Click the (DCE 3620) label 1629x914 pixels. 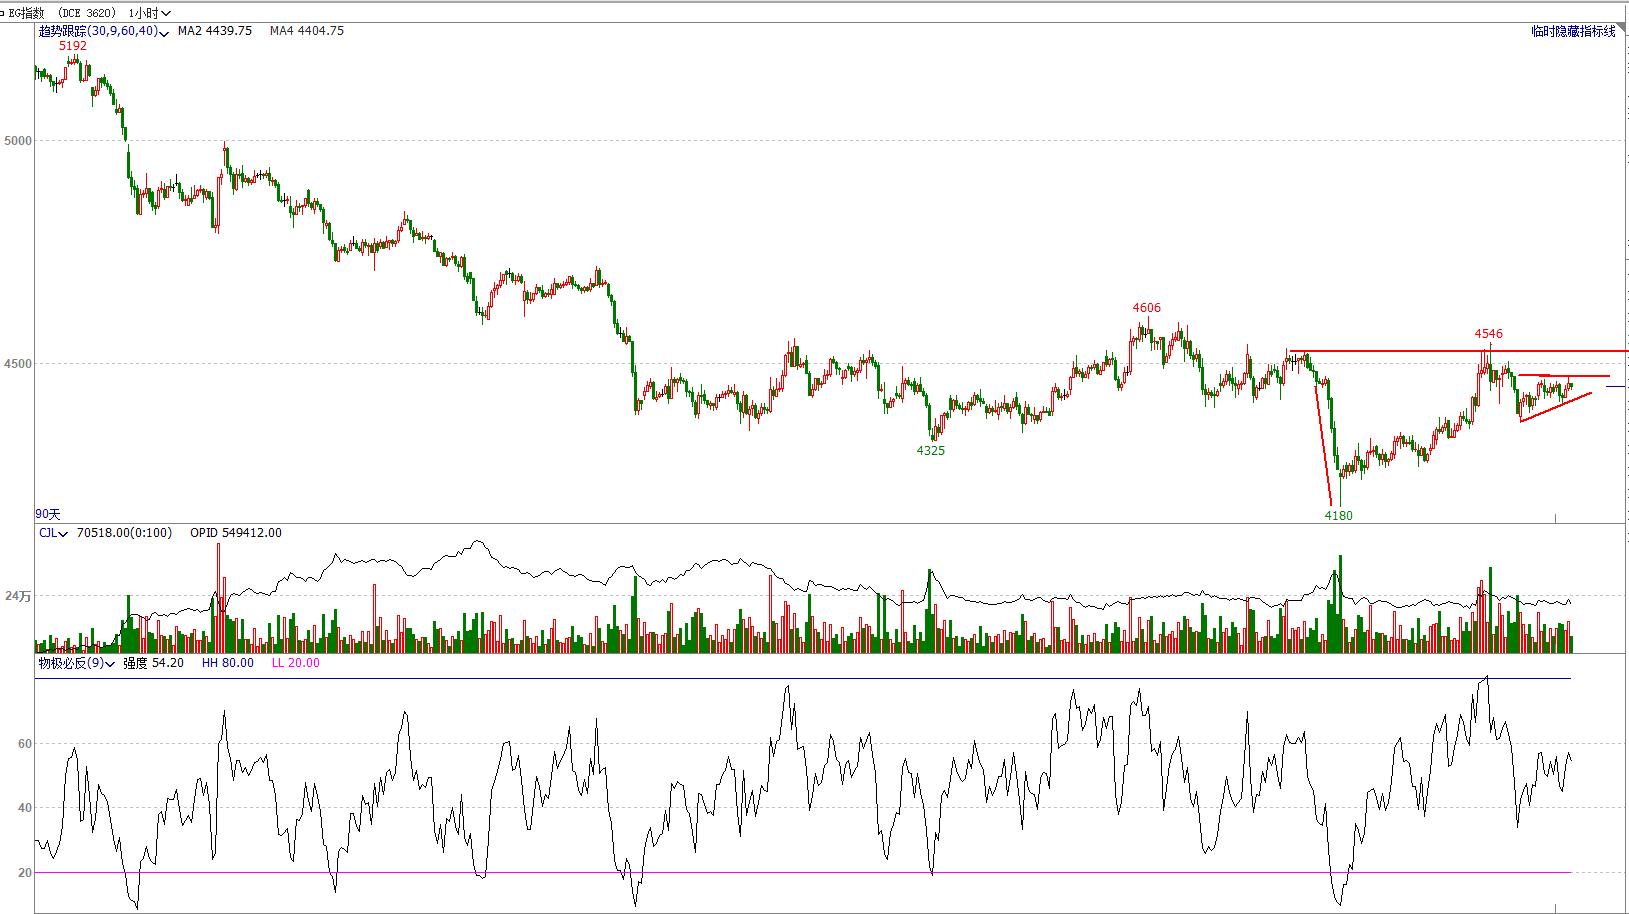point(87,13)
